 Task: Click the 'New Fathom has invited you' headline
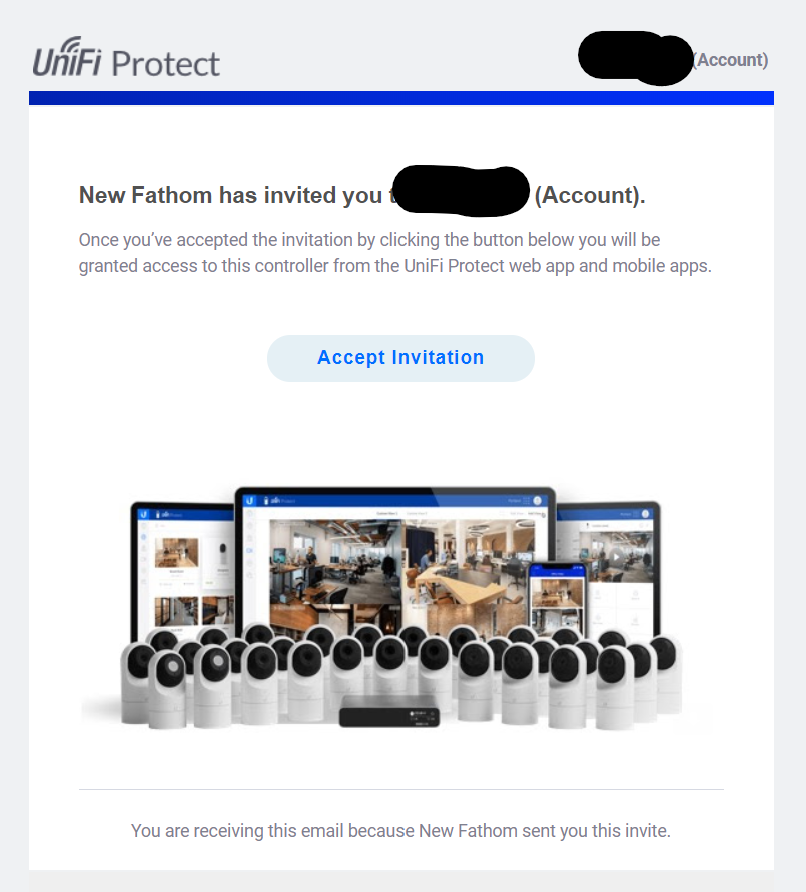[230, 195]
